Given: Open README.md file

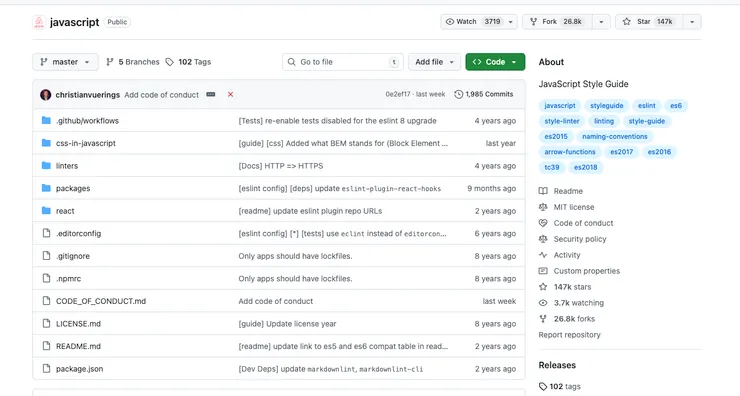Looking at the screenshot, I should pos(78,346).
